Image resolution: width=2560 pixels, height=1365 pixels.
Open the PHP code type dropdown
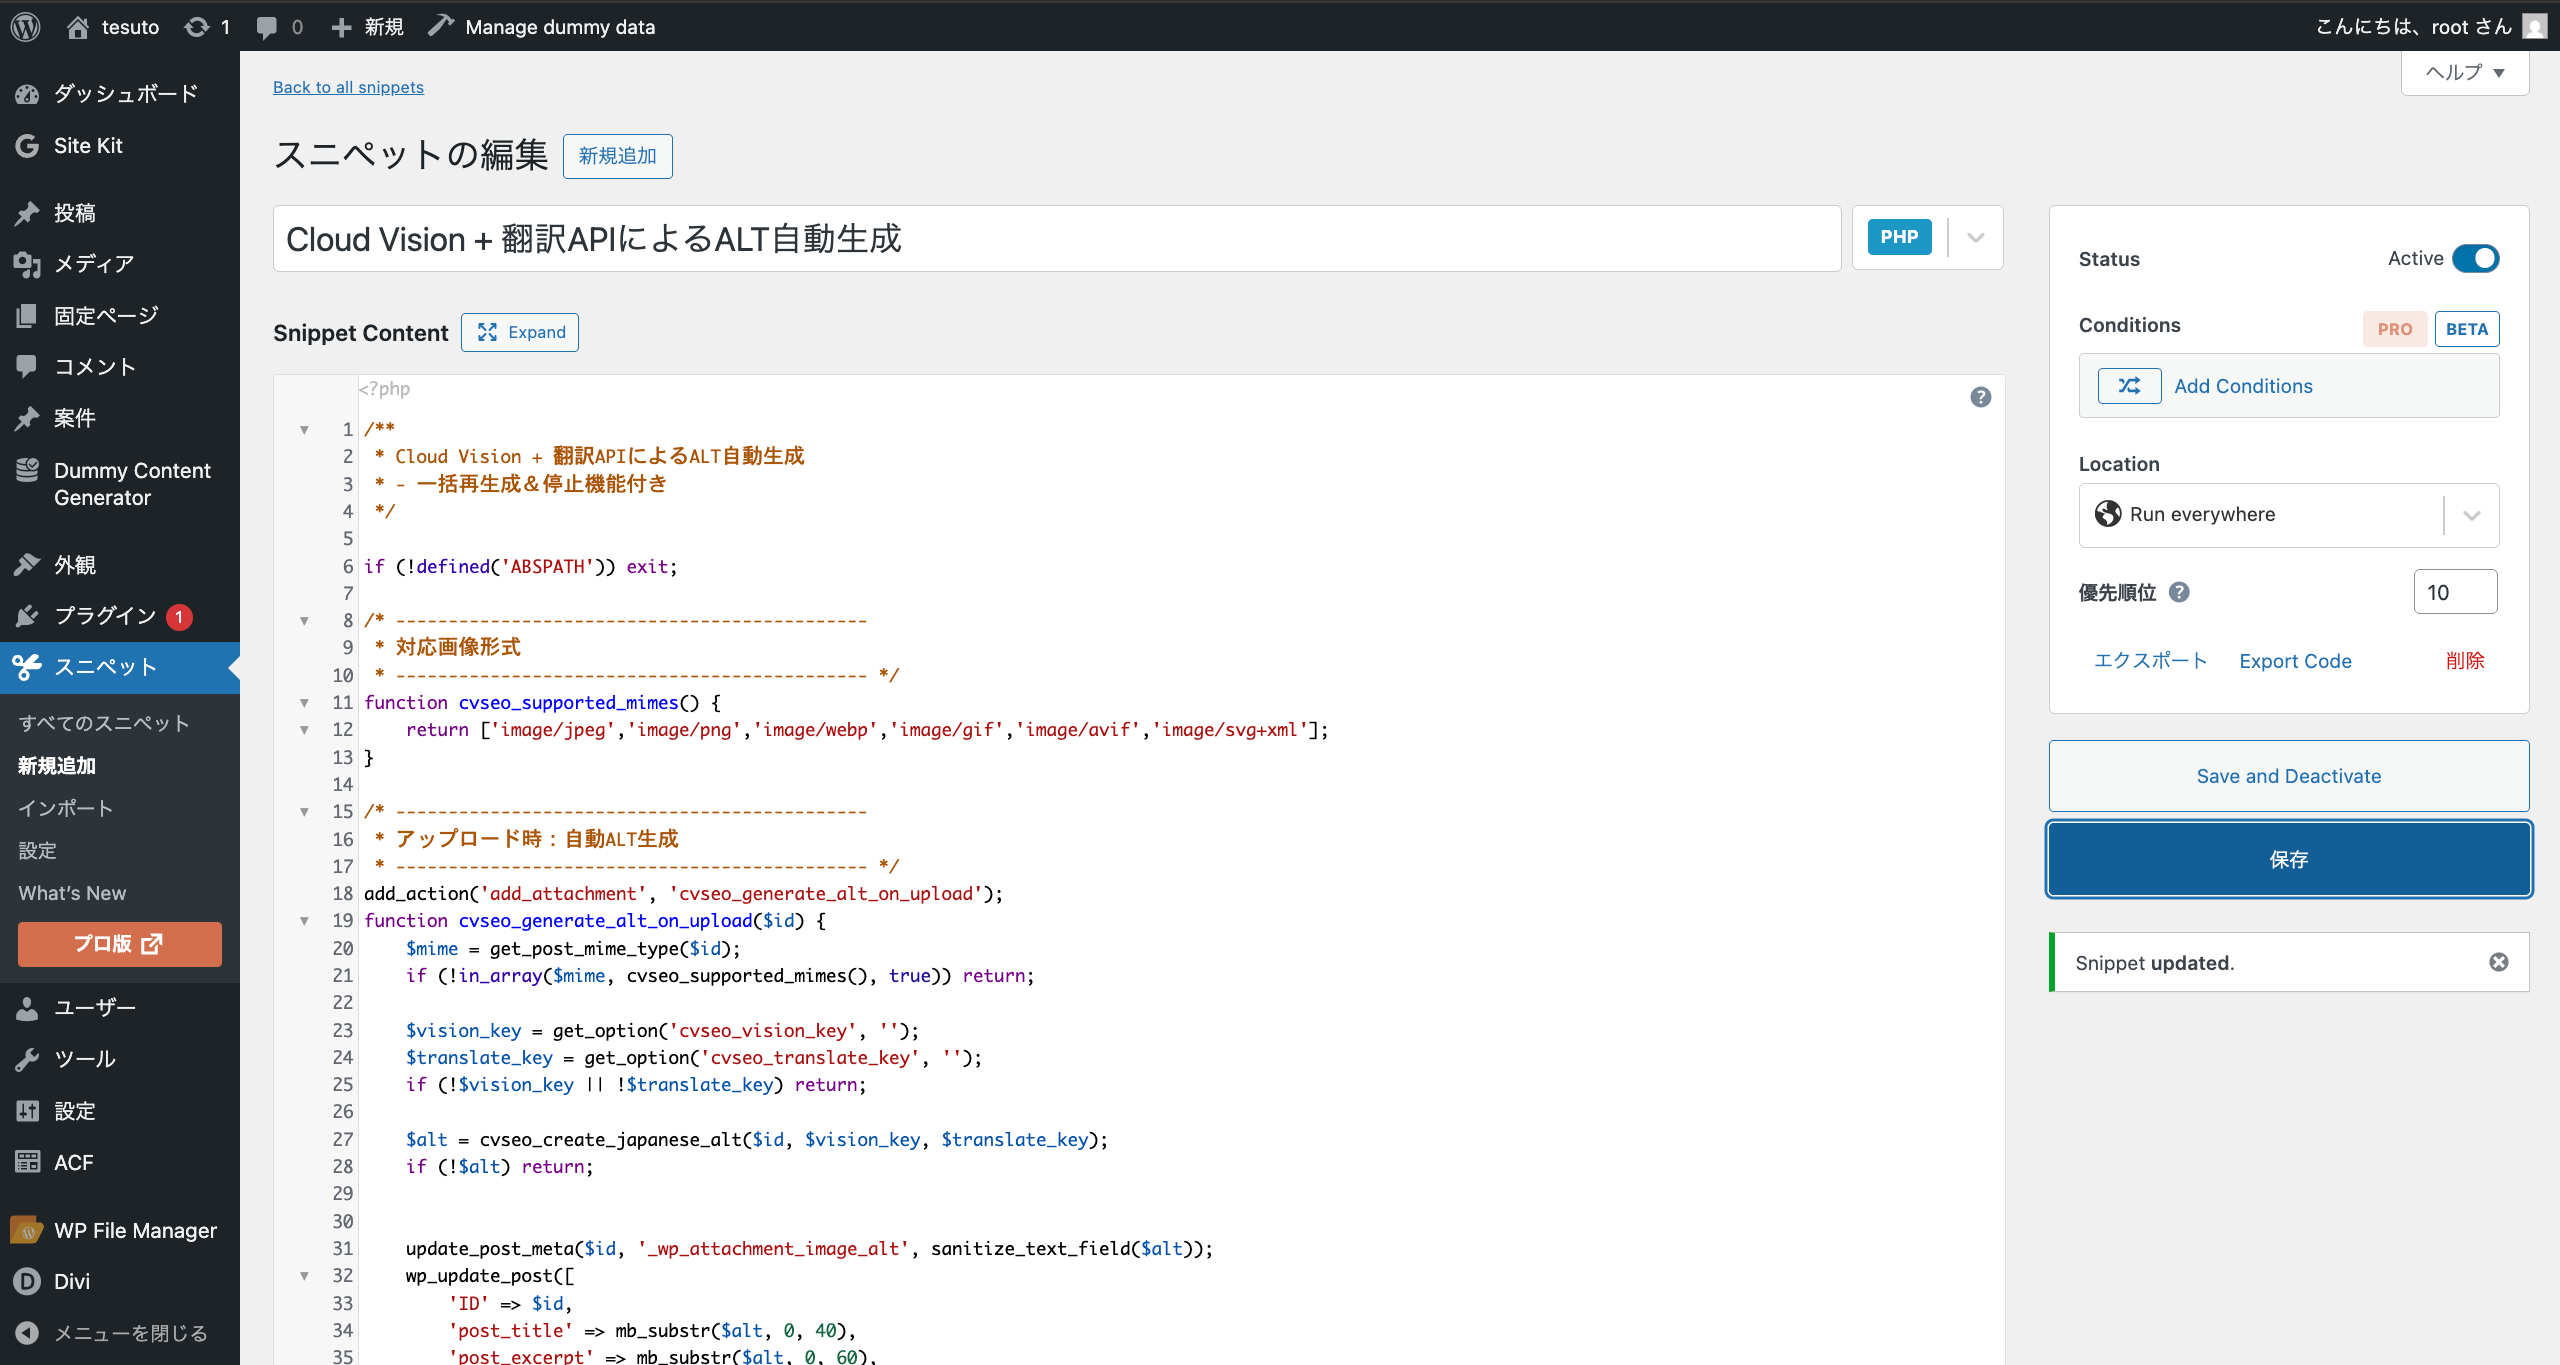[1975, 238]
